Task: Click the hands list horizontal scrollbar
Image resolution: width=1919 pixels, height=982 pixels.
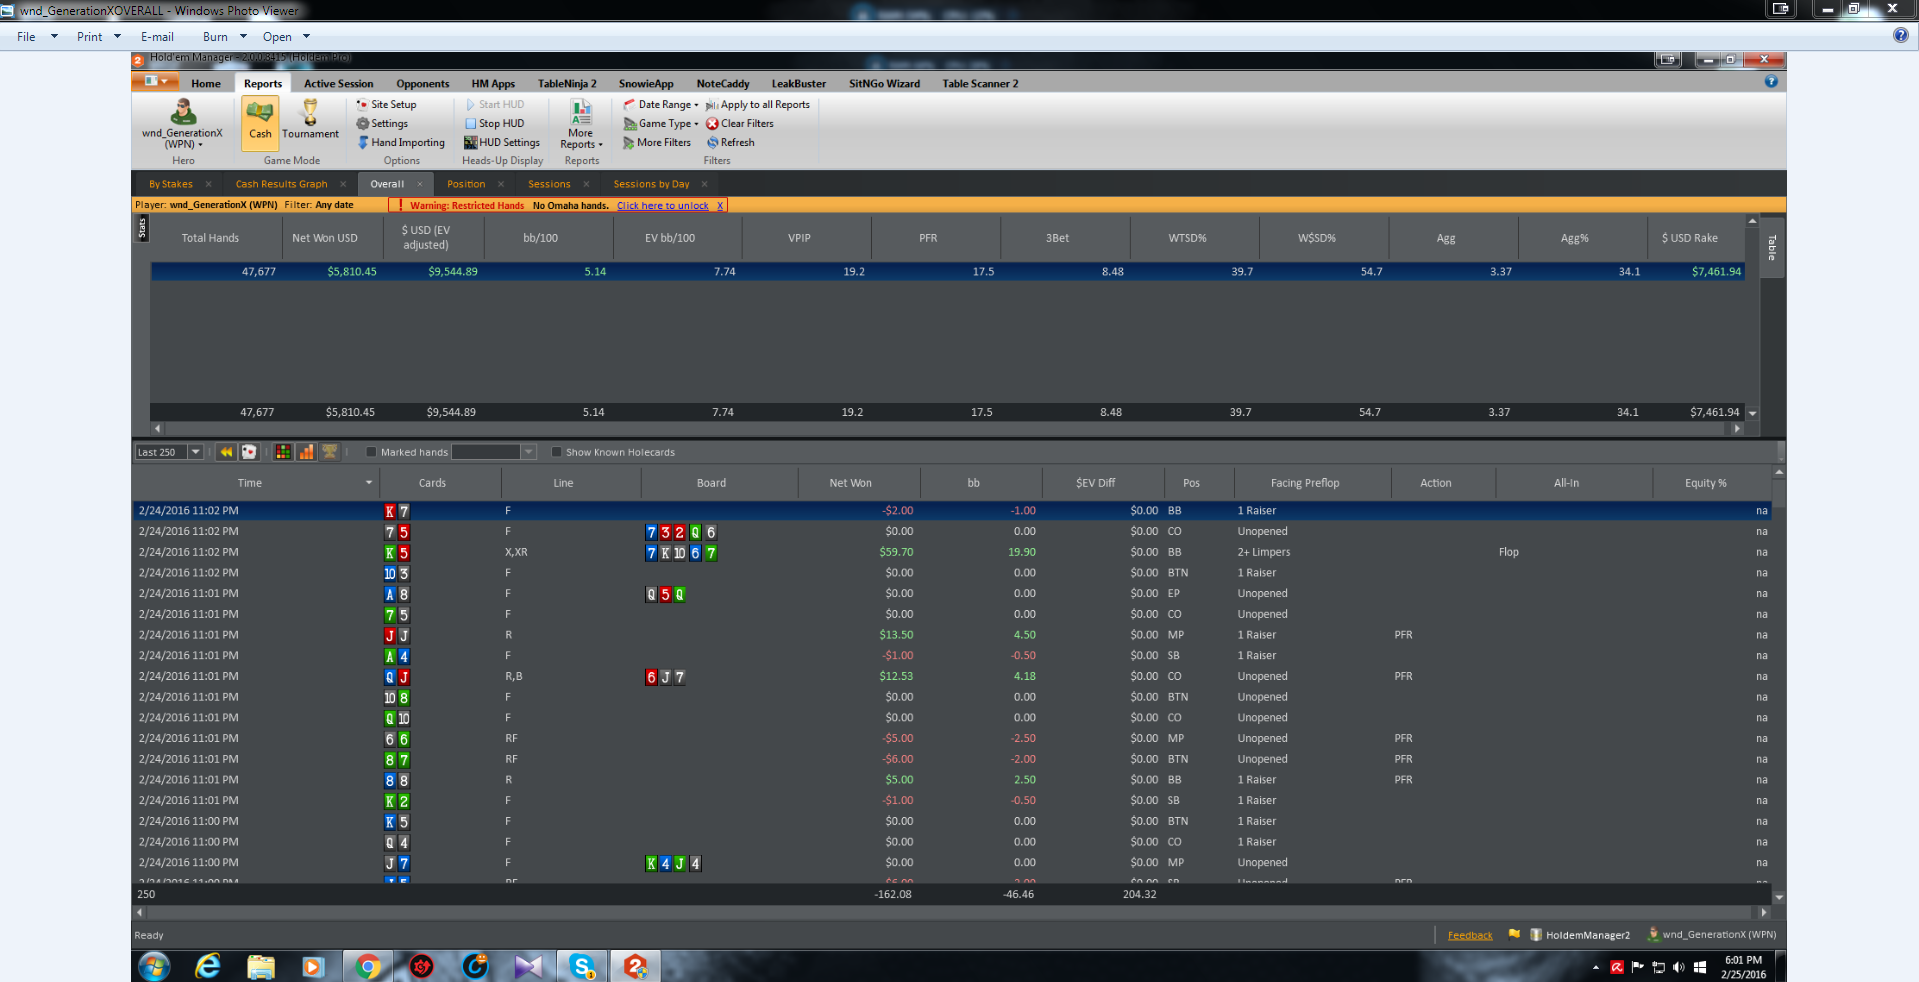Action: point(951,912)
